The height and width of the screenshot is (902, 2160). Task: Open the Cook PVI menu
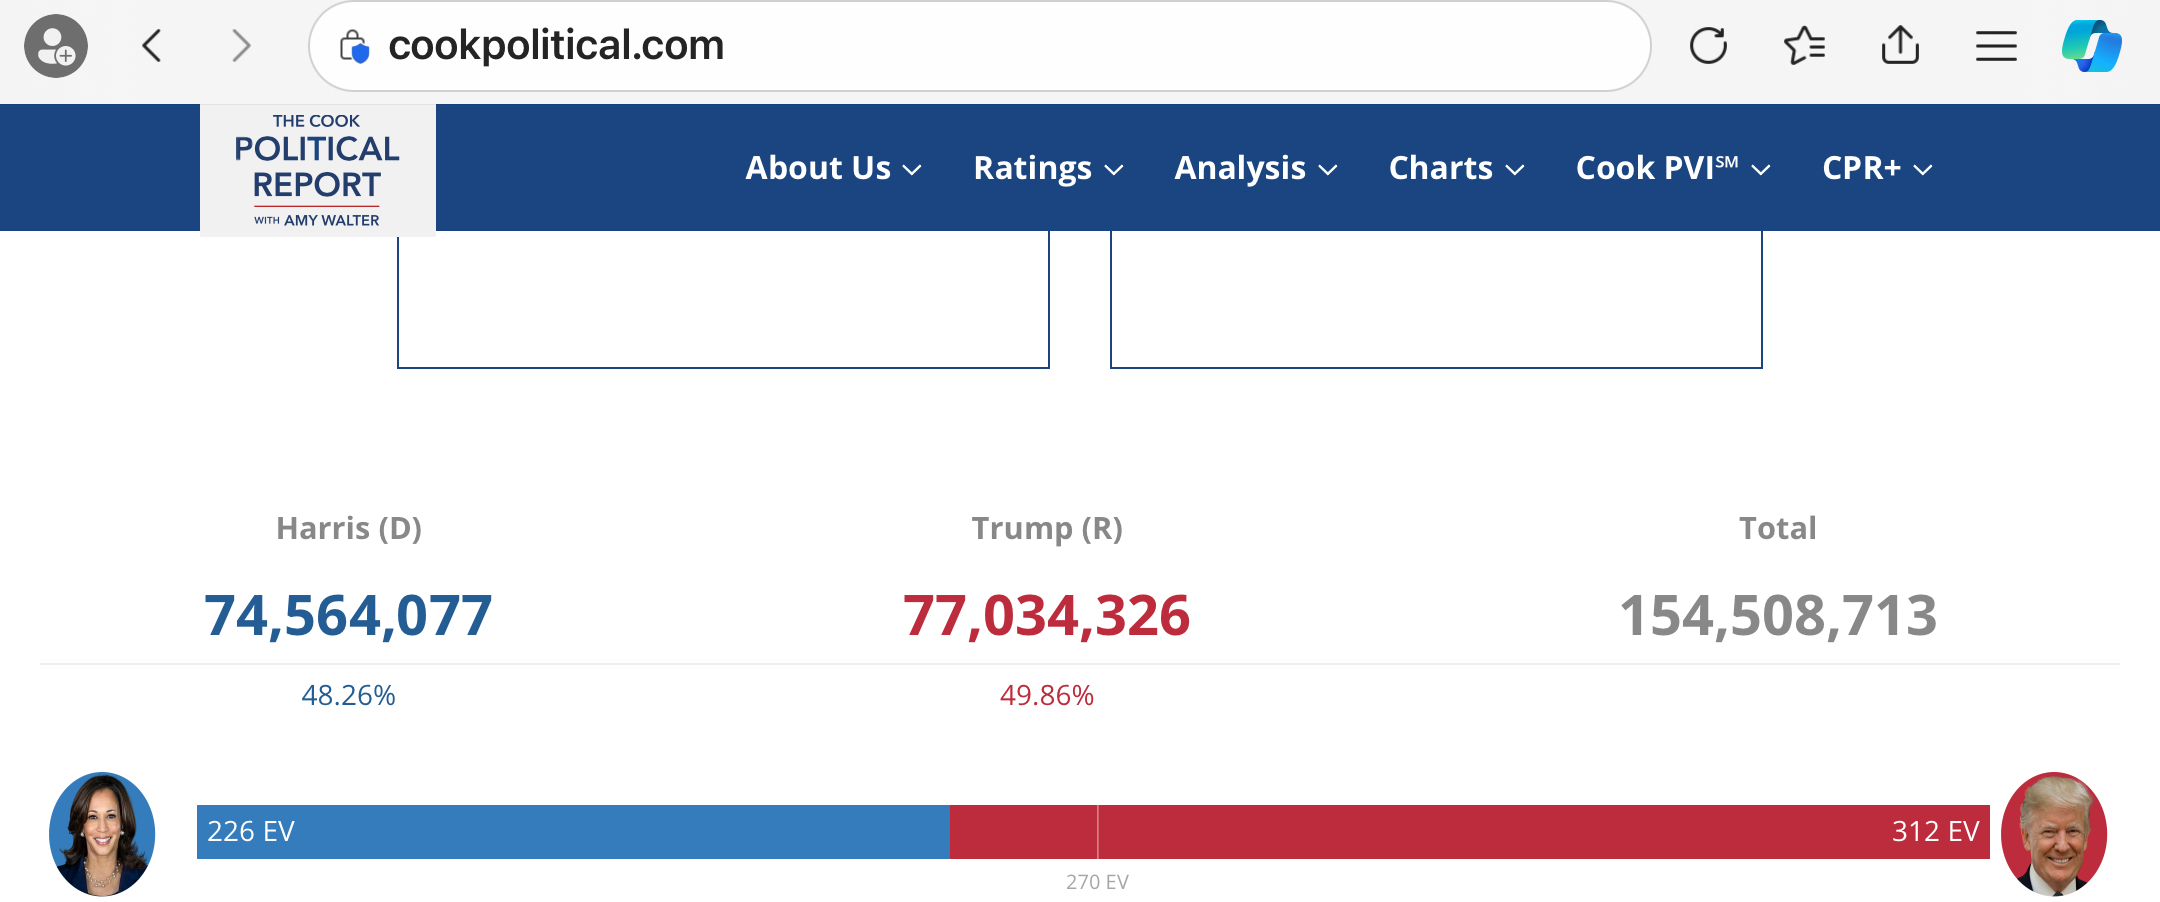(1673, 168)
